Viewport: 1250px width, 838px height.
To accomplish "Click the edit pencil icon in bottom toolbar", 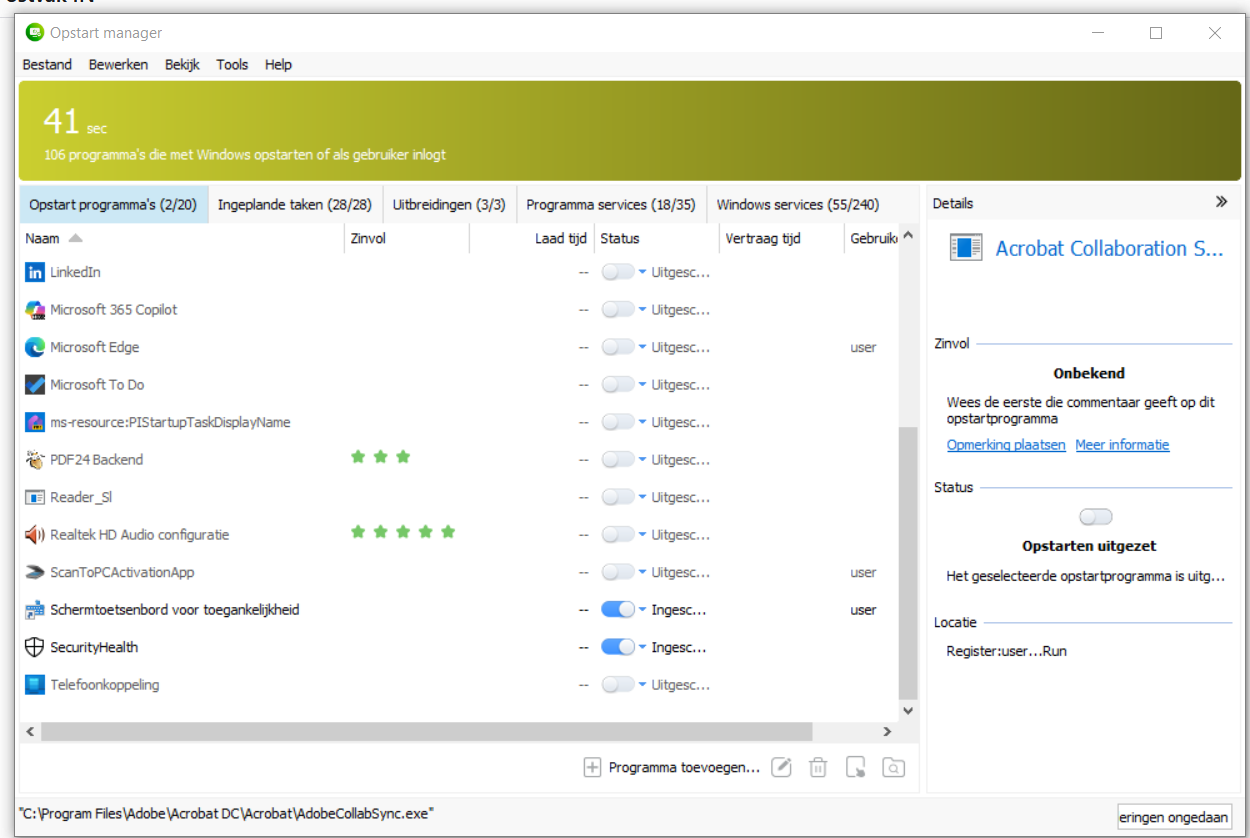I will coord(782,767).
